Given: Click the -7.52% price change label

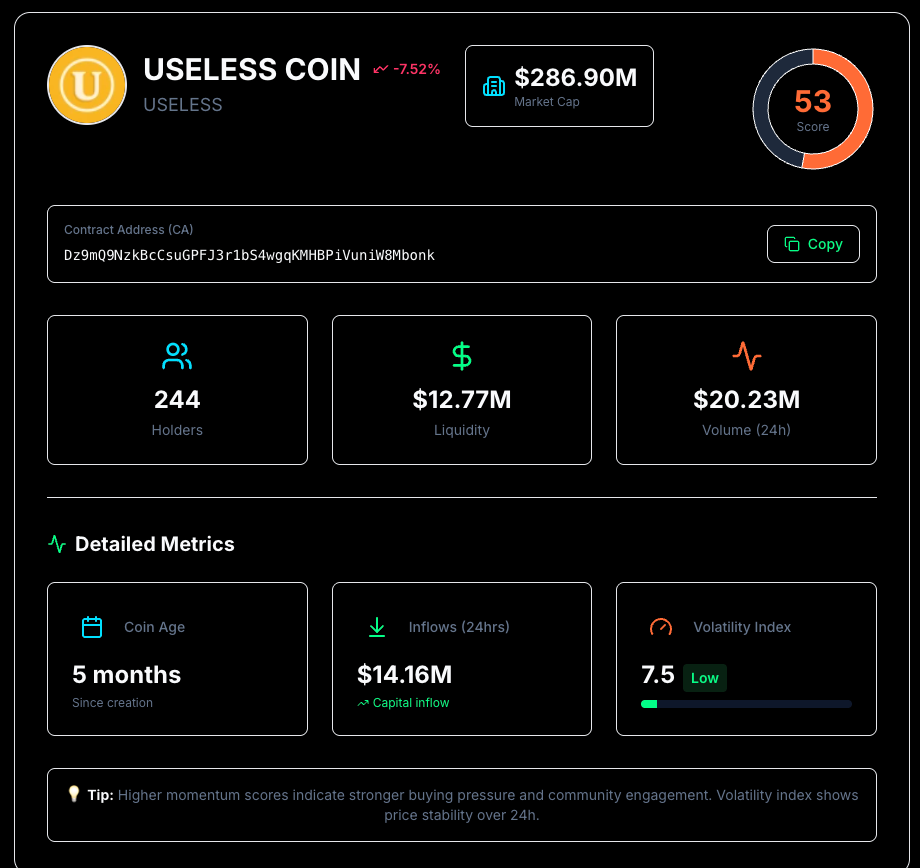Looking at the screenshot, I should pyautogui.click(x=416, y=69).
